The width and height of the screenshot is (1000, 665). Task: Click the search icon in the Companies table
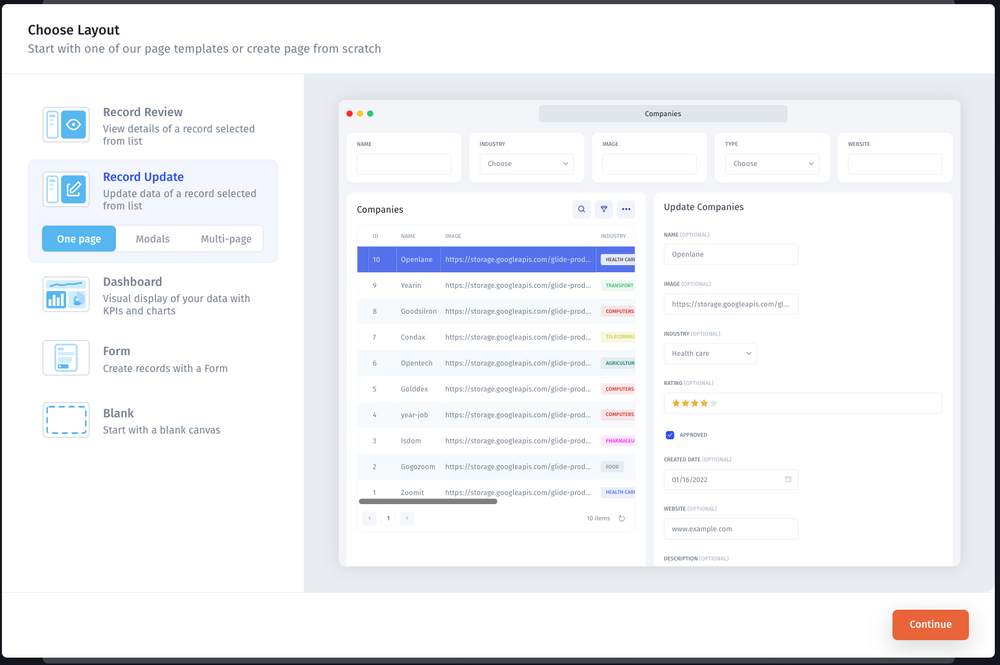[x=581, y=209]
